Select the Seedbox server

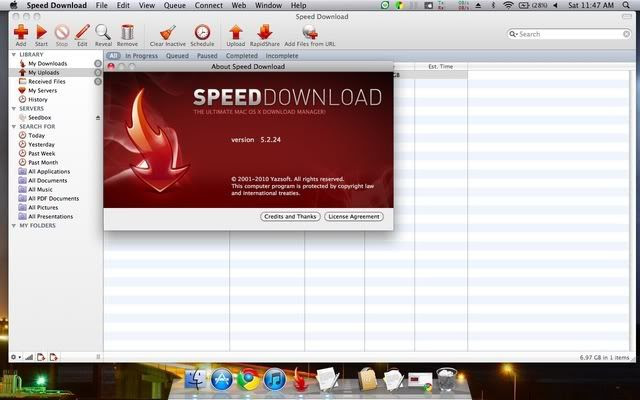[x=40, y=118]
